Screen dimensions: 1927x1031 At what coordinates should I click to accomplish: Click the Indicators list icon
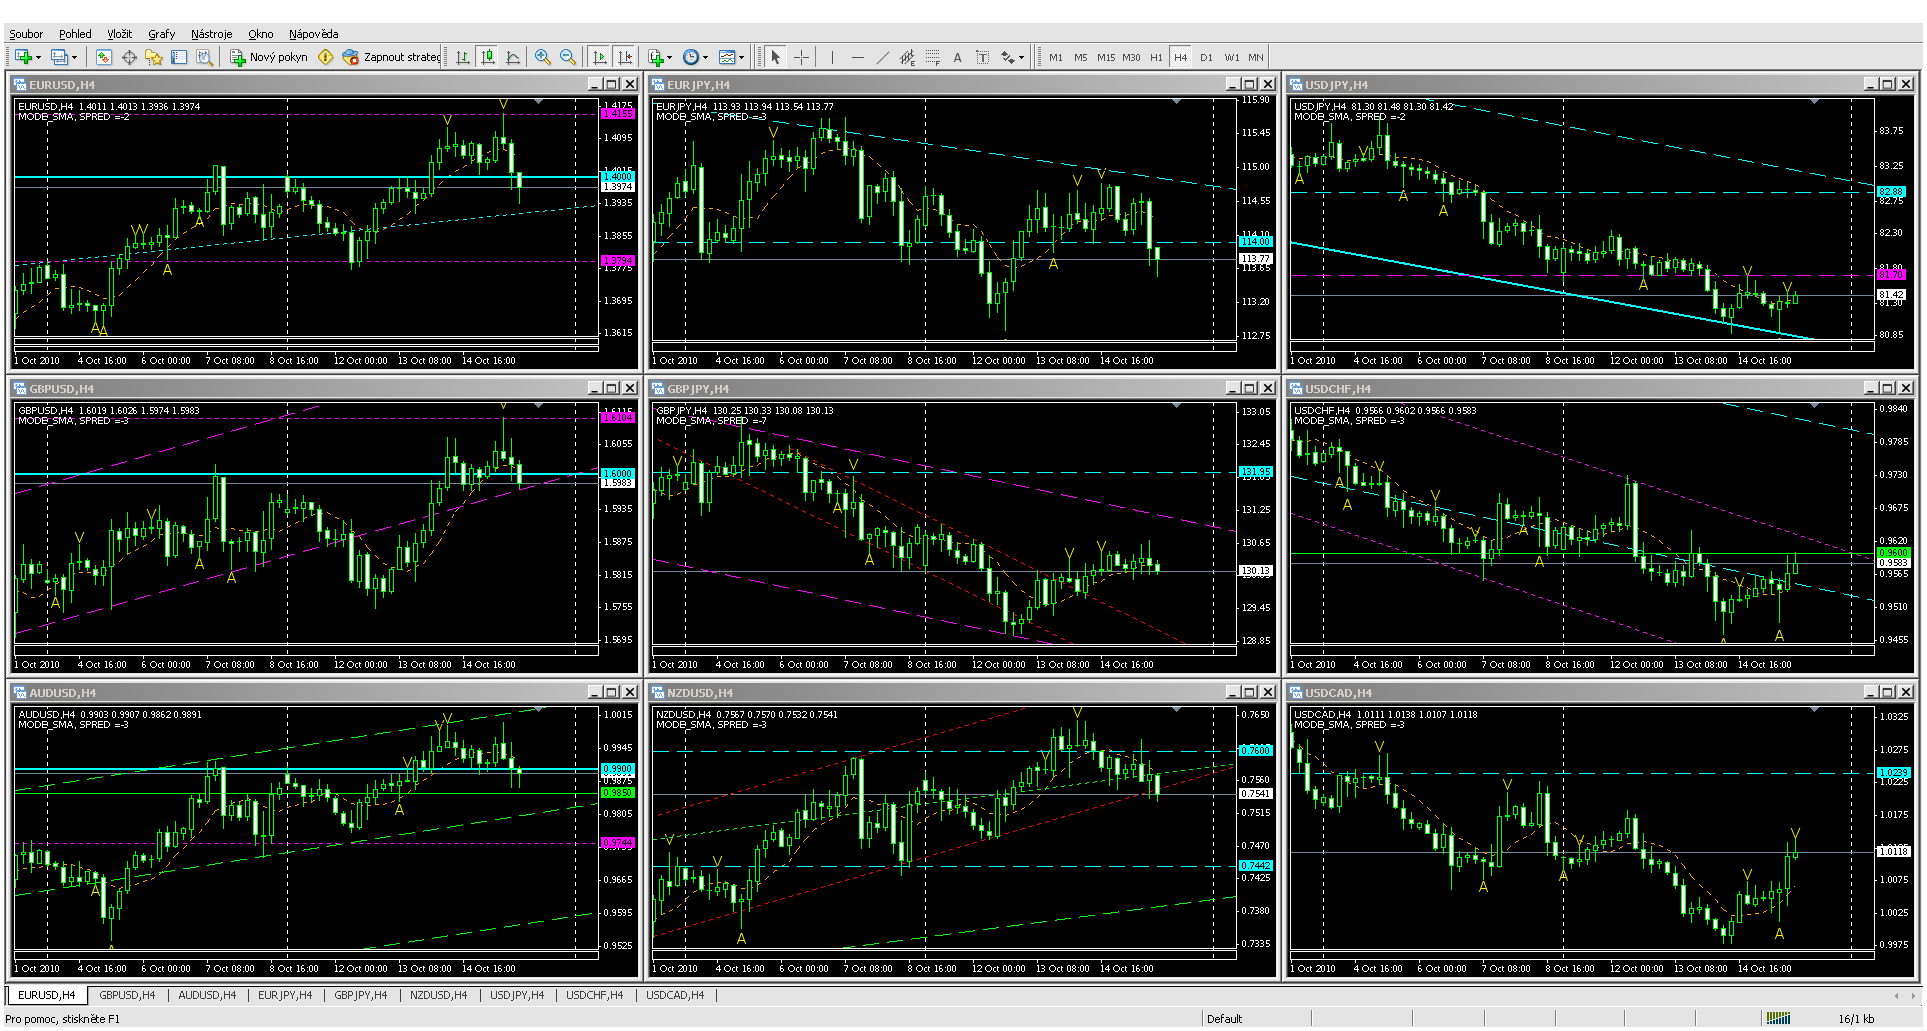point(655,57)
